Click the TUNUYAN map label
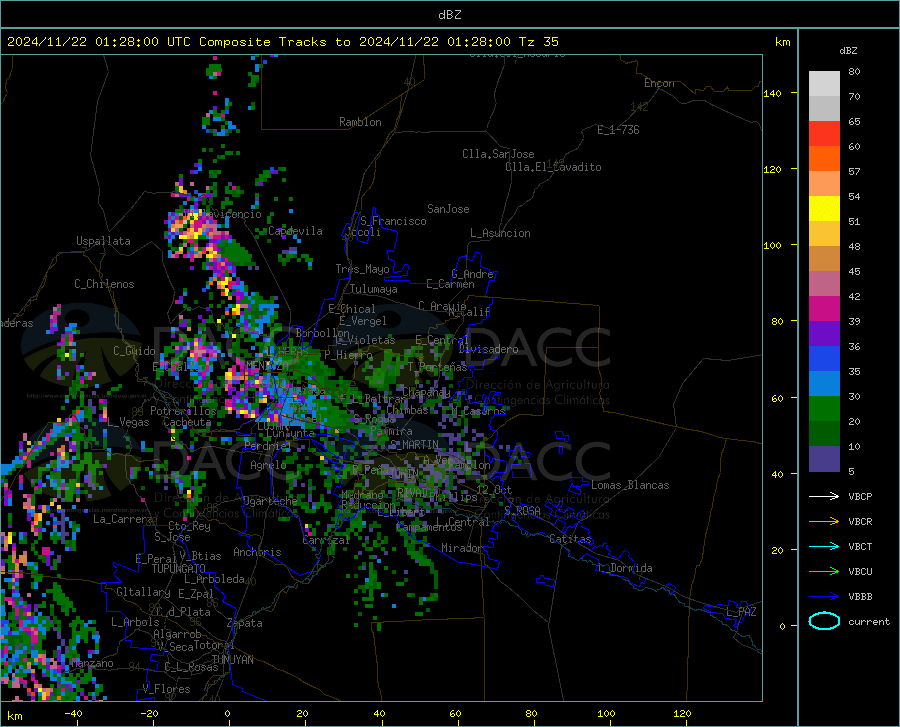Viewport: 900px width, 727px height. pyautogui.click(x=232, y=660)
